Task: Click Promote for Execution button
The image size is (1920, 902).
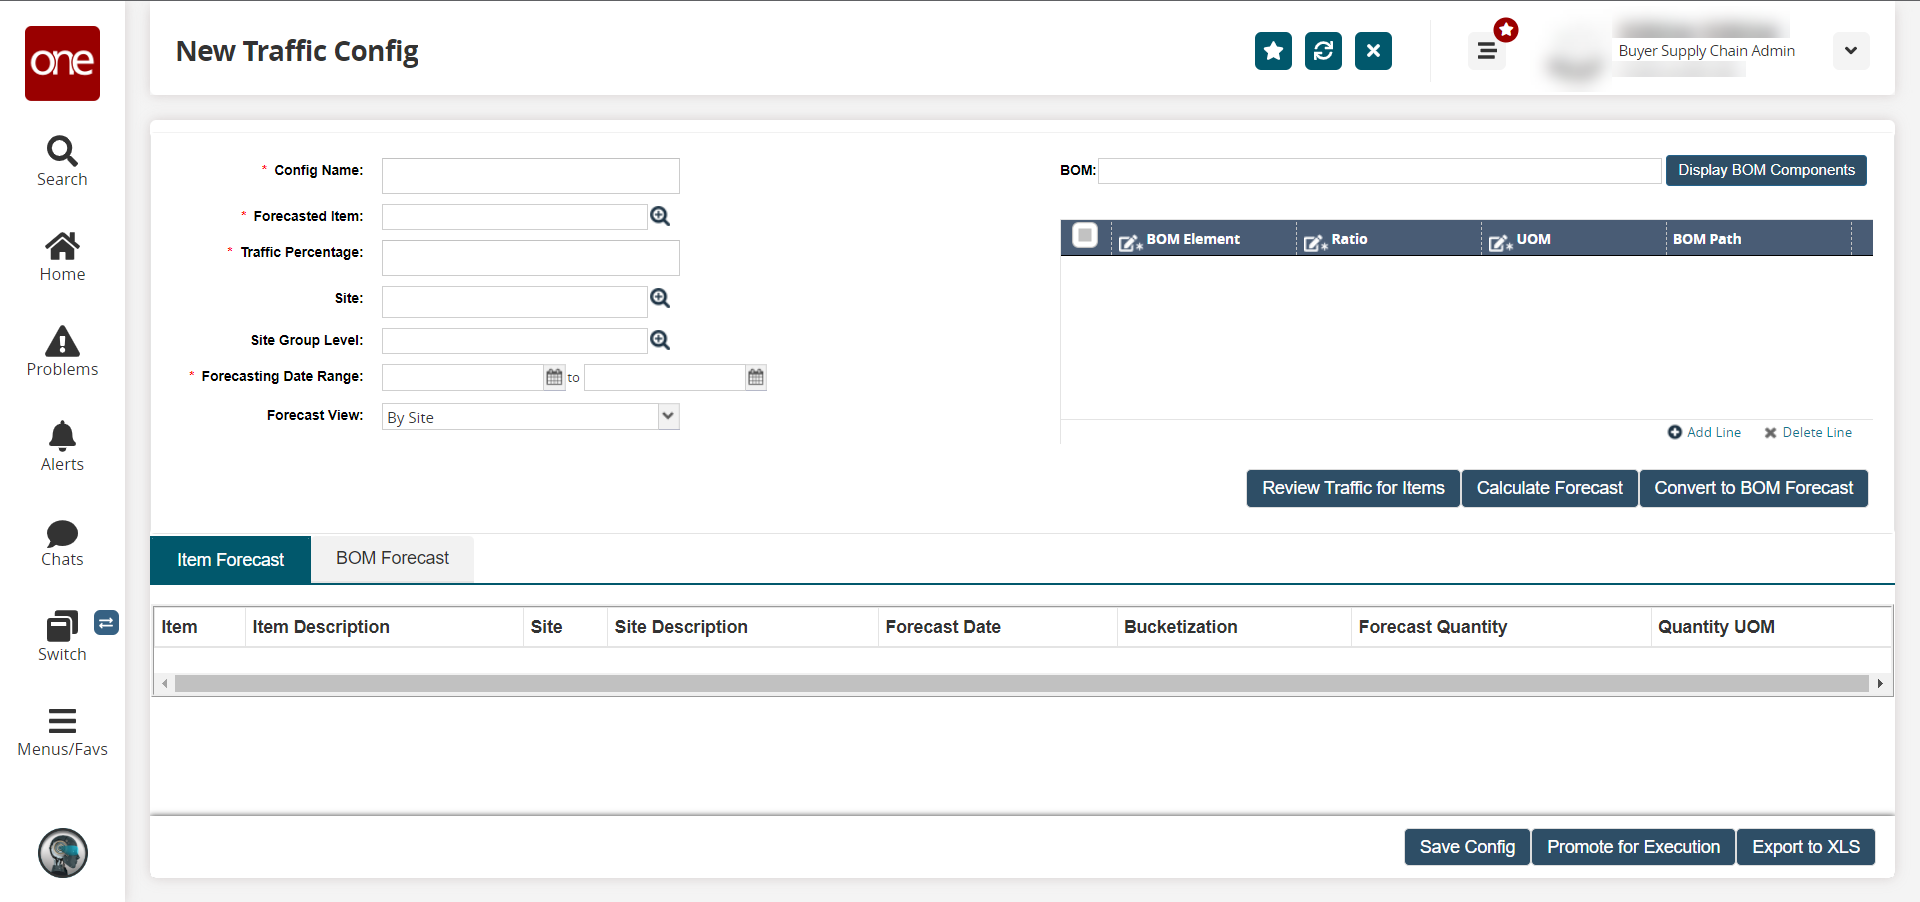Action: [1634, 847]
